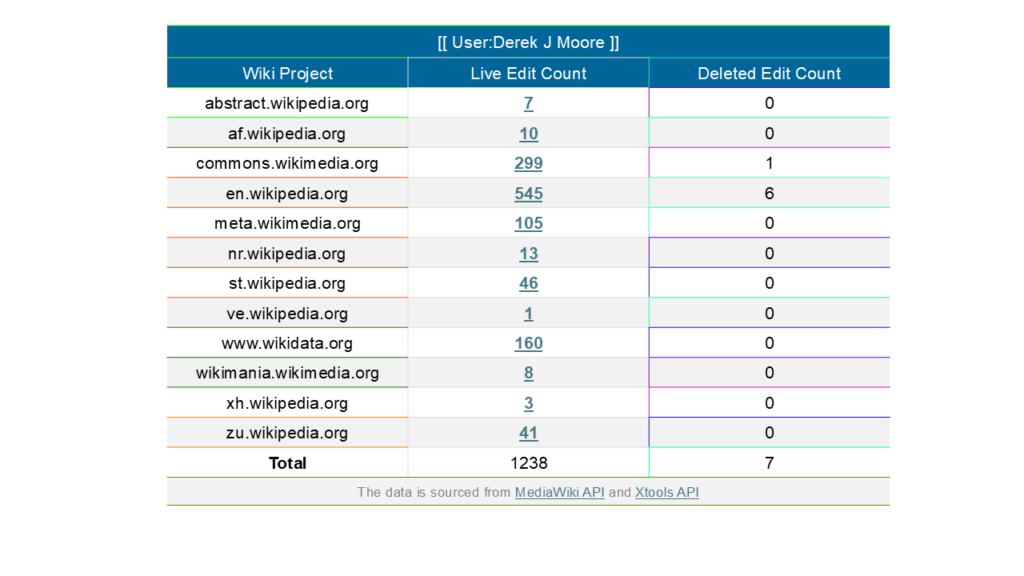Select the en.wikipedia.org cell
The image size is (1024, 576).
pyautogui.click(x=287, y=193)
